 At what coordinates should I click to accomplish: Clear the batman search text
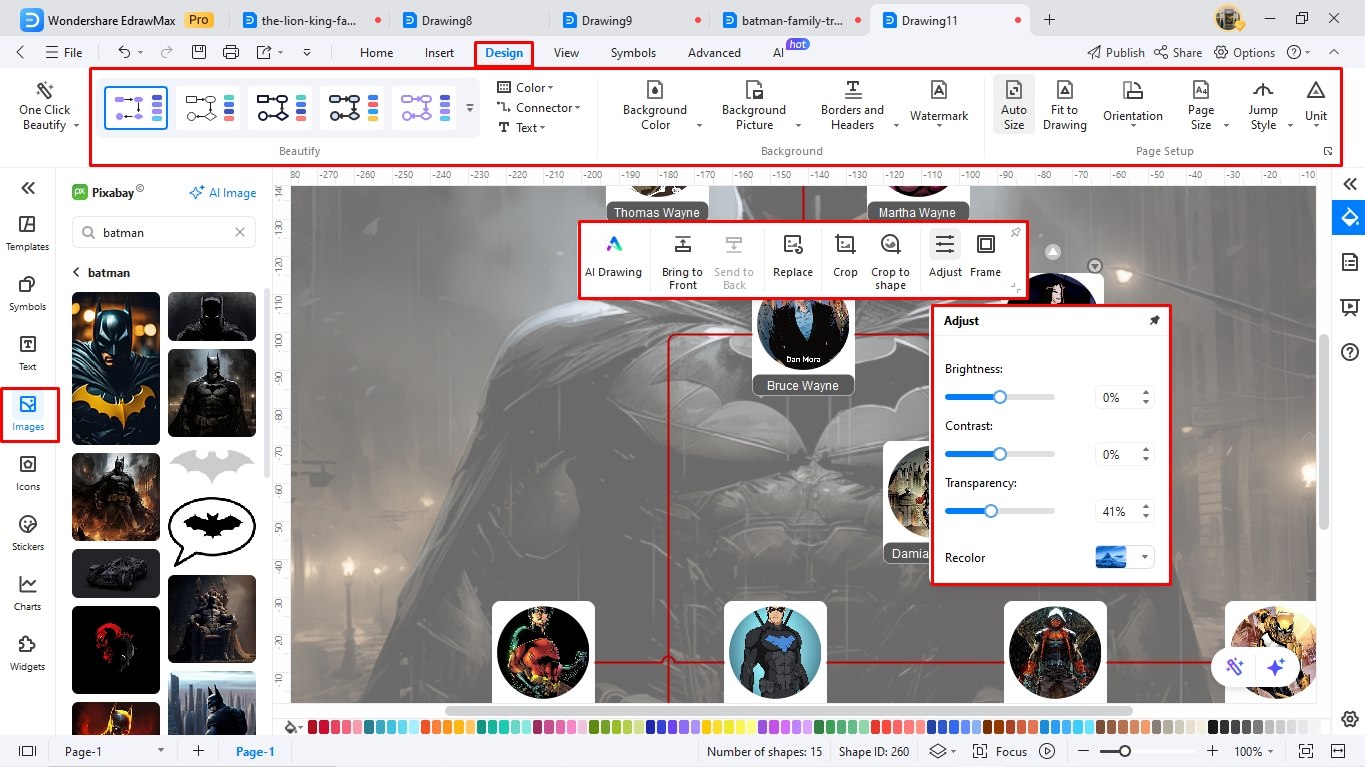240,232
